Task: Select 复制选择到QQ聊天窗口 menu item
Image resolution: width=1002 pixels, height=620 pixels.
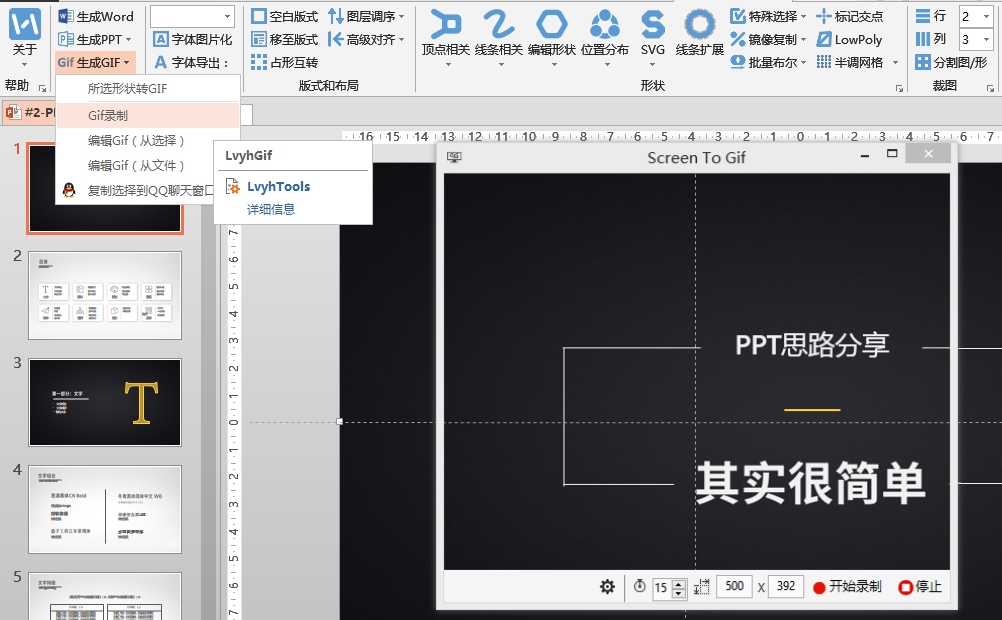Action: tap(135, 190)
